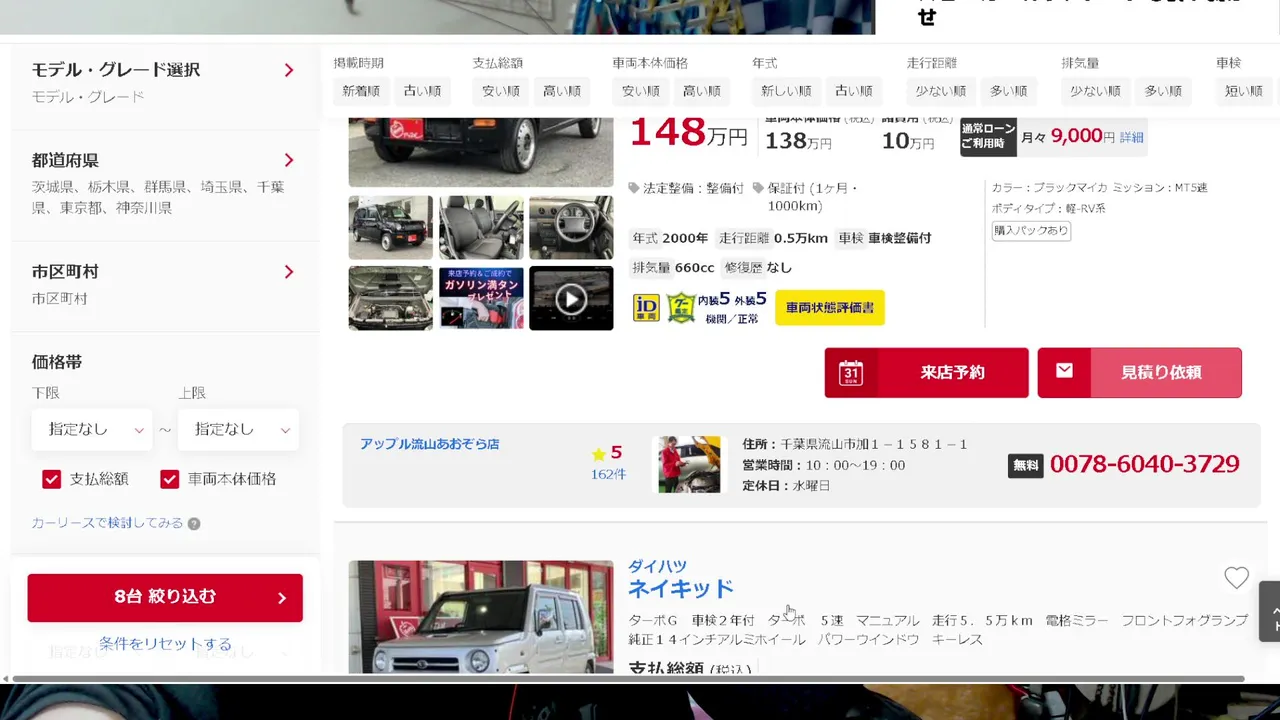Sort 支払総額 by 安い順
The height and width of the screenshot is (720, 1280).
tap(501, 91)
